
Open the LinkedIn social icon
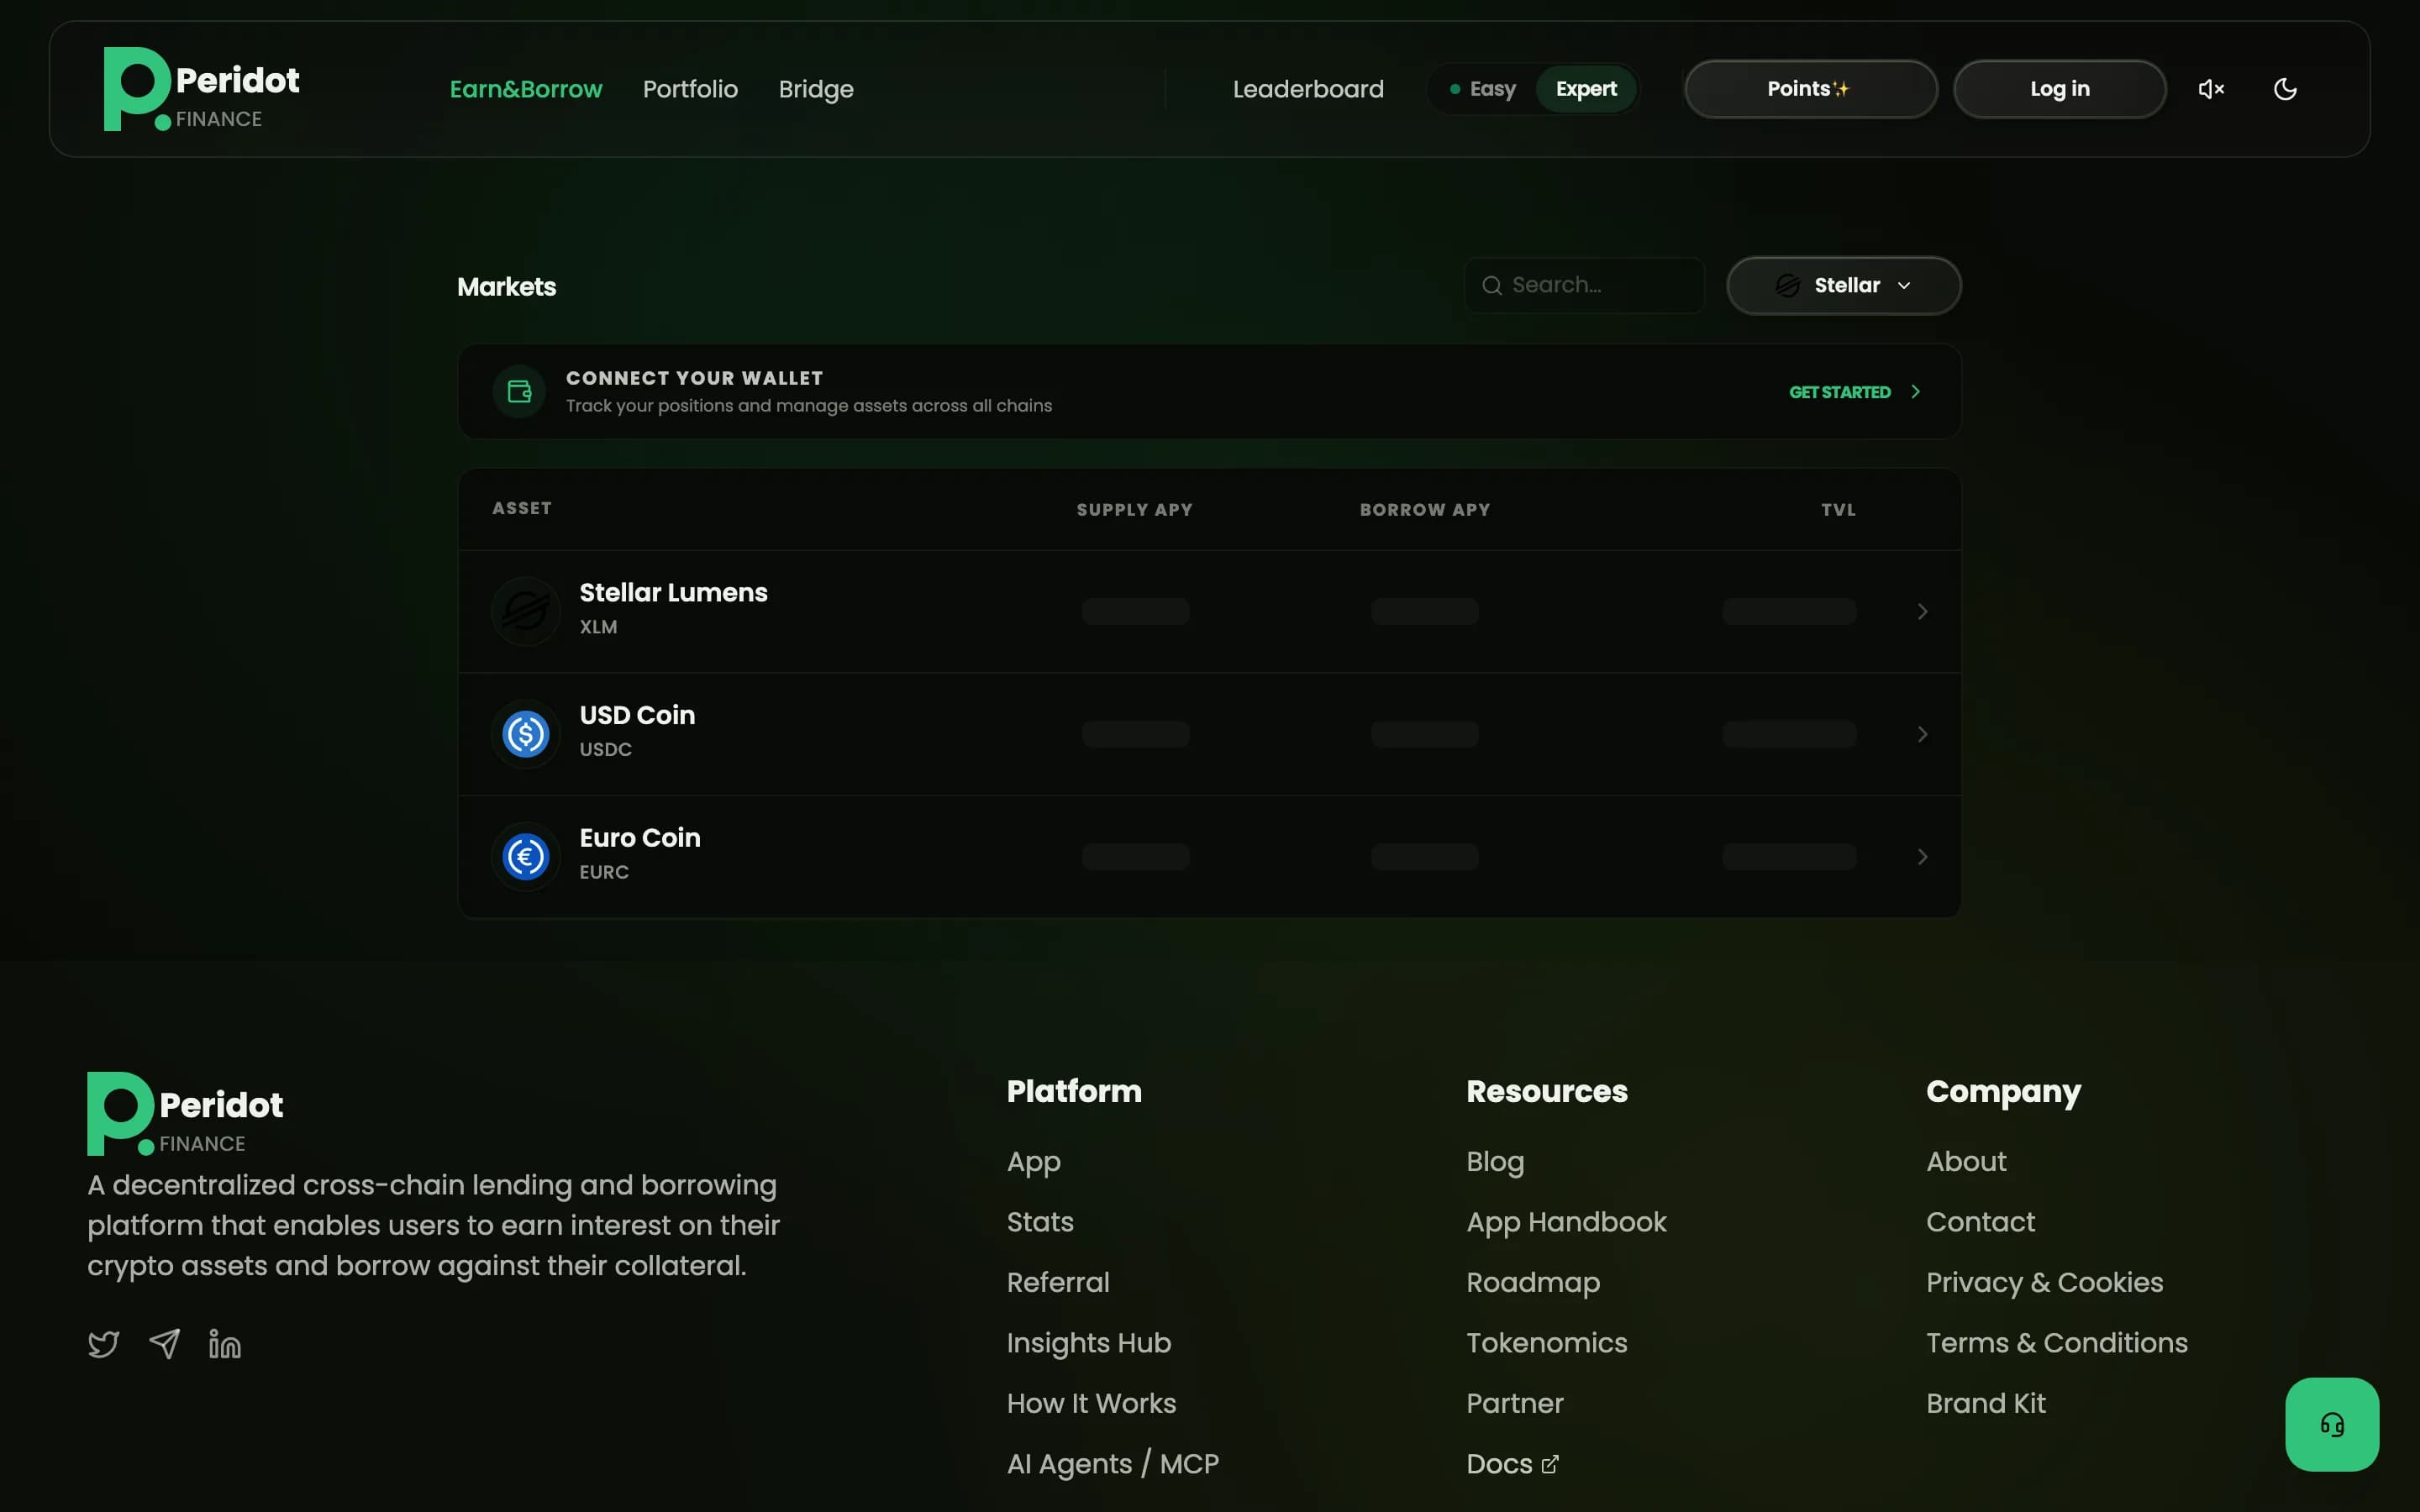[x=224, y=1343]
